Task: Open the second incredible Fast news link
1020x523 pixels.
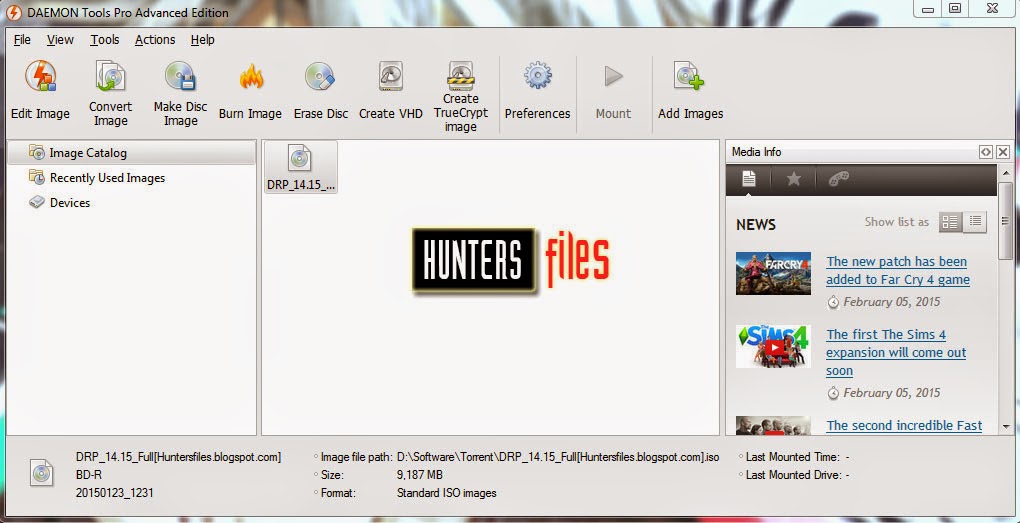Action: [904, 425]
